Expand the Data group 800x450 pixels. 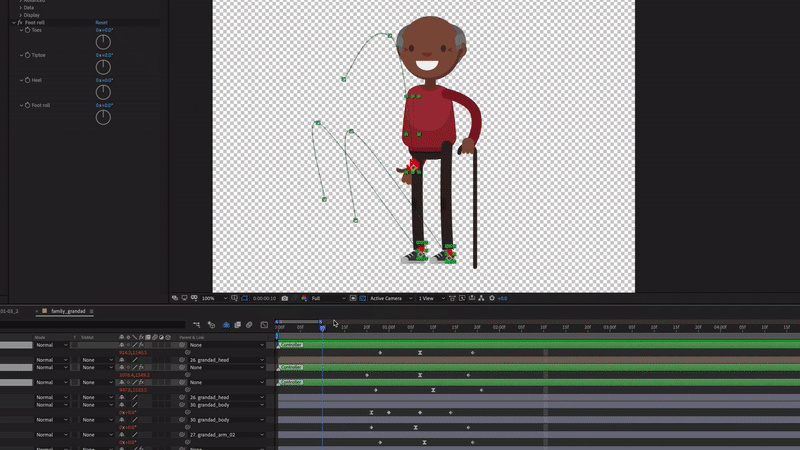(20, 8)
